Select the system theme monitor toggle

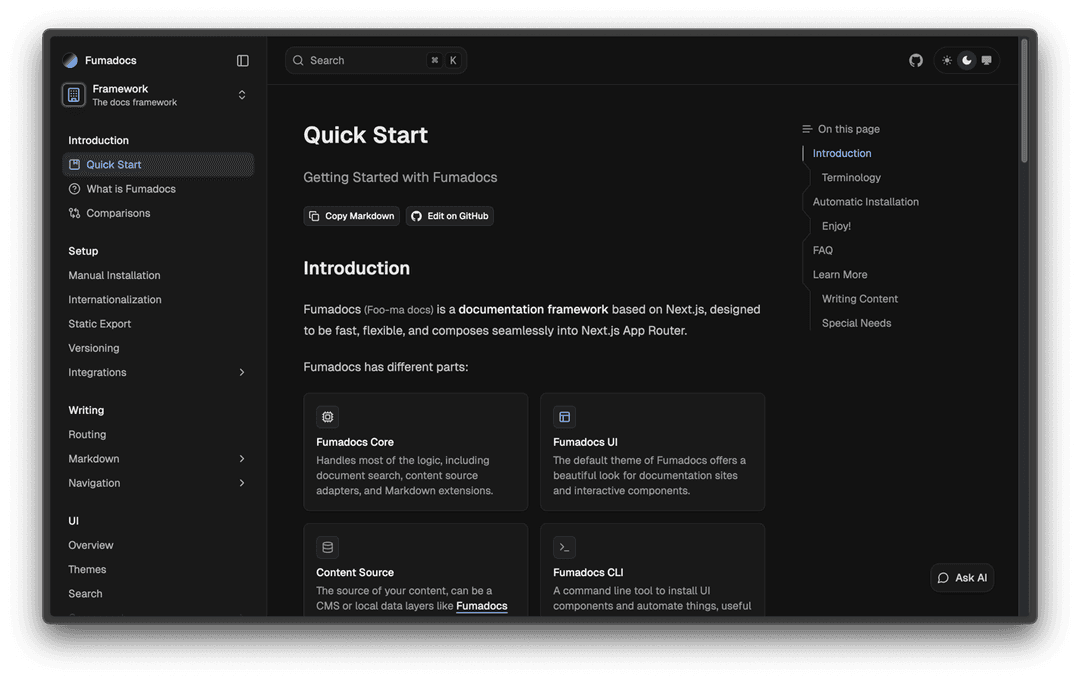click(x=987, y=61)
